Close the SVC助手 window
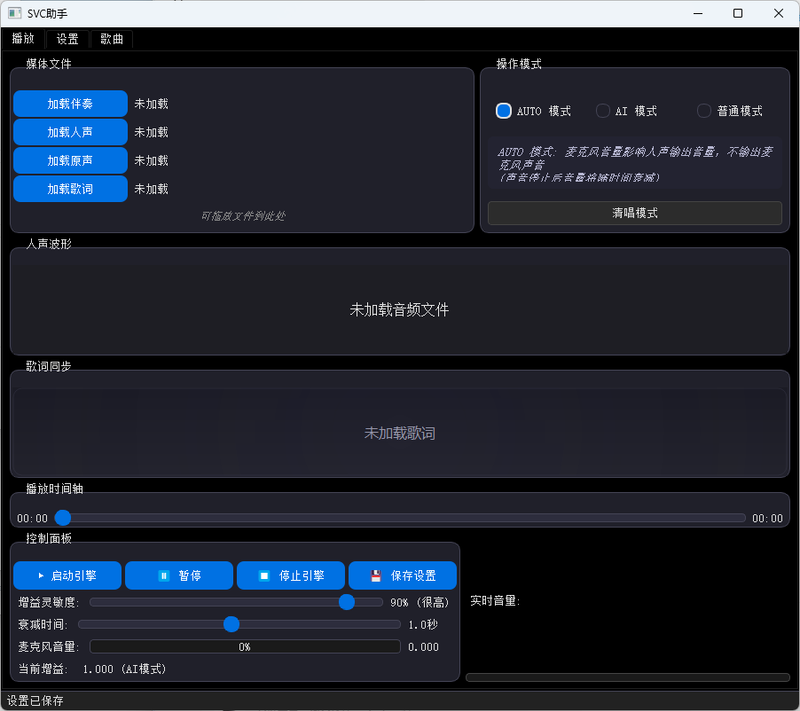Image resolution: width=800 pixels, height=711 pixels. coord(778,13)
